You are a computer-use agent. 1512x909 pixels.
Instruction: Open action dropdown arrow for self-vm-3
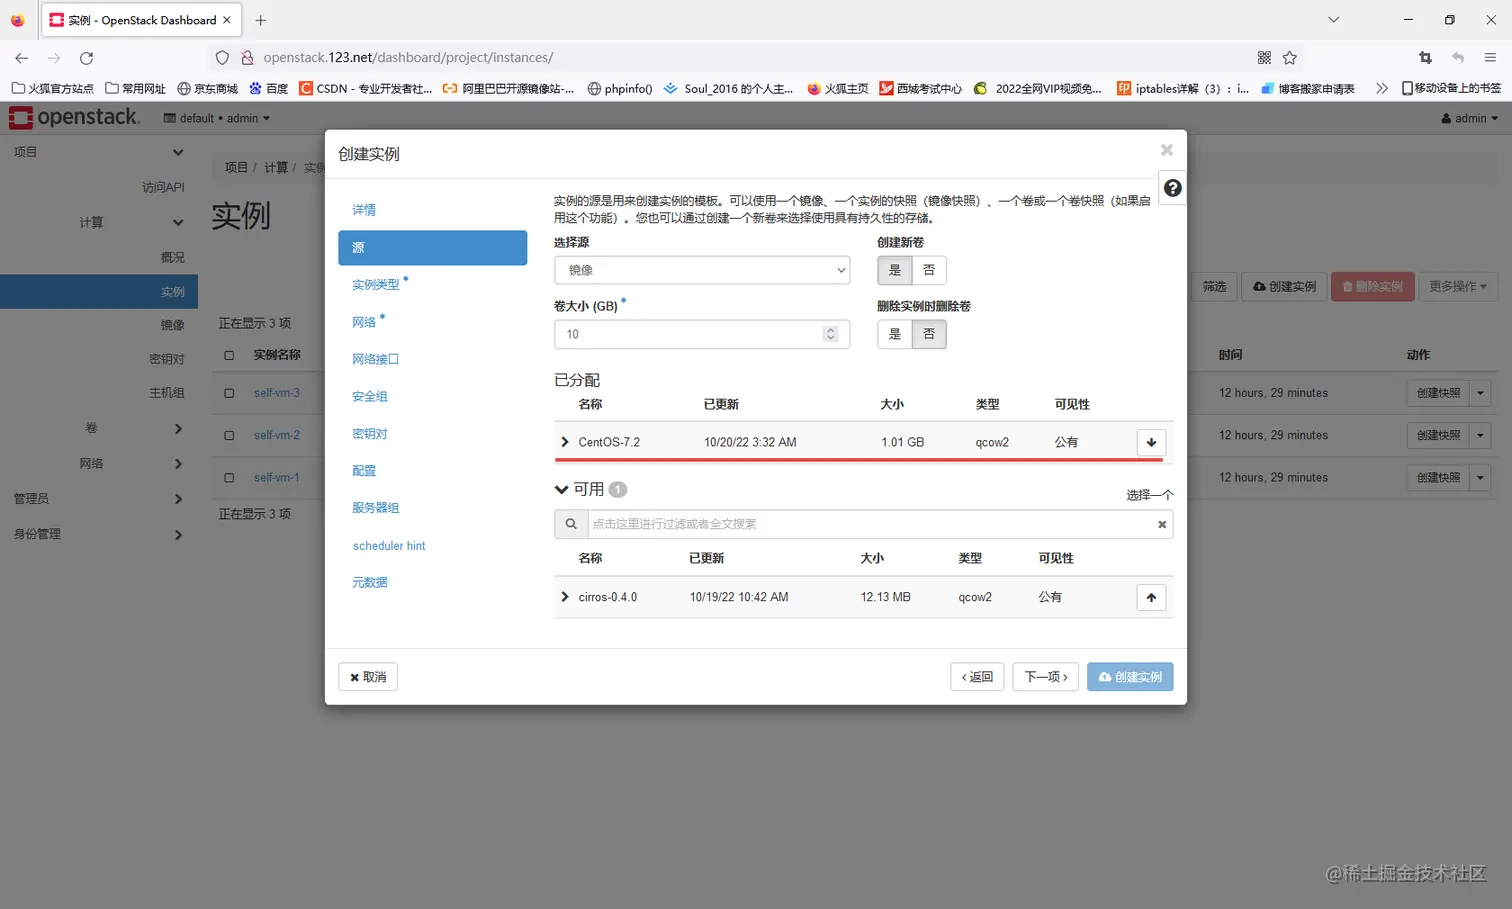coord(1480,393)
